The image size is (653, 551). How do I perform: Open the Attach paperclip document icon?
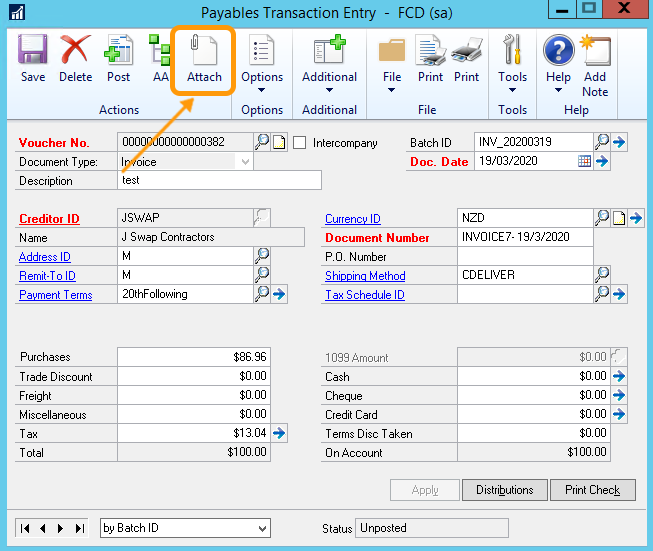point(204,58)
